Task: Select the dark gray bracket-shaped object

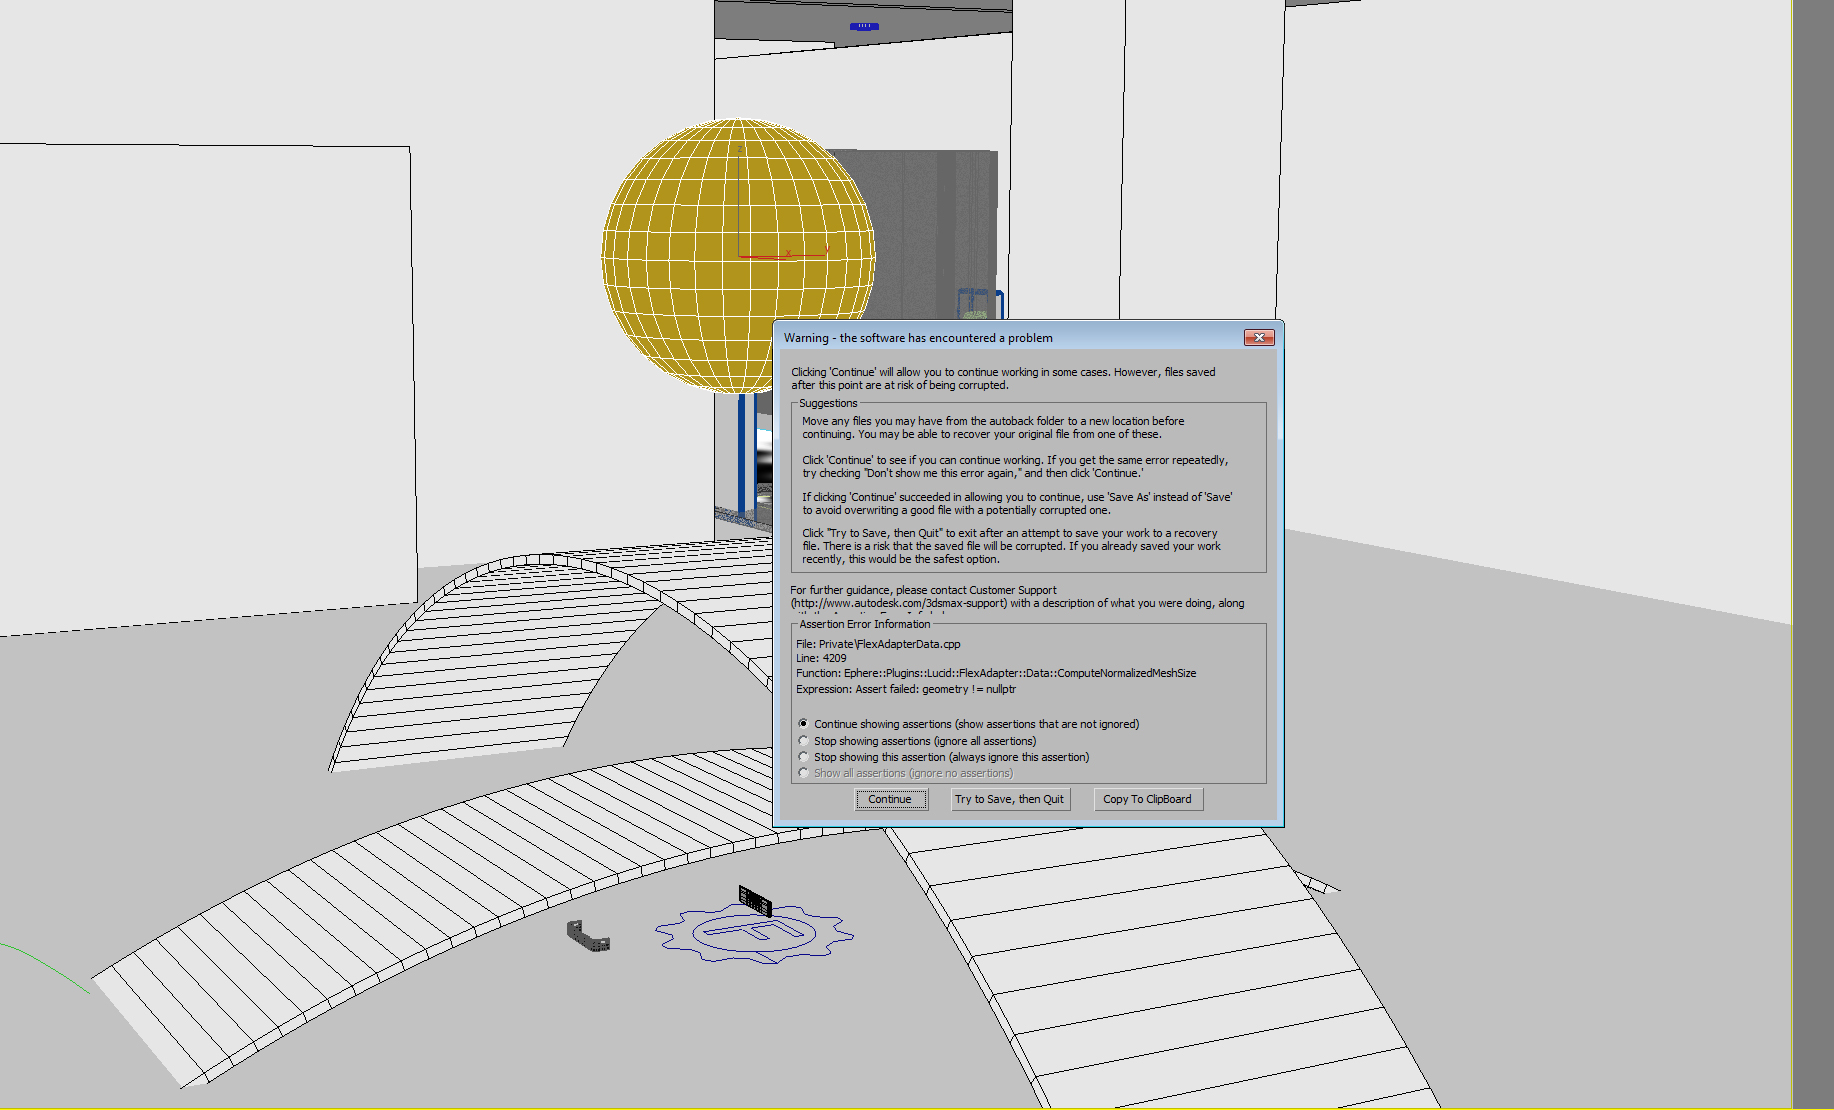Action: click(x=588, y=936)
